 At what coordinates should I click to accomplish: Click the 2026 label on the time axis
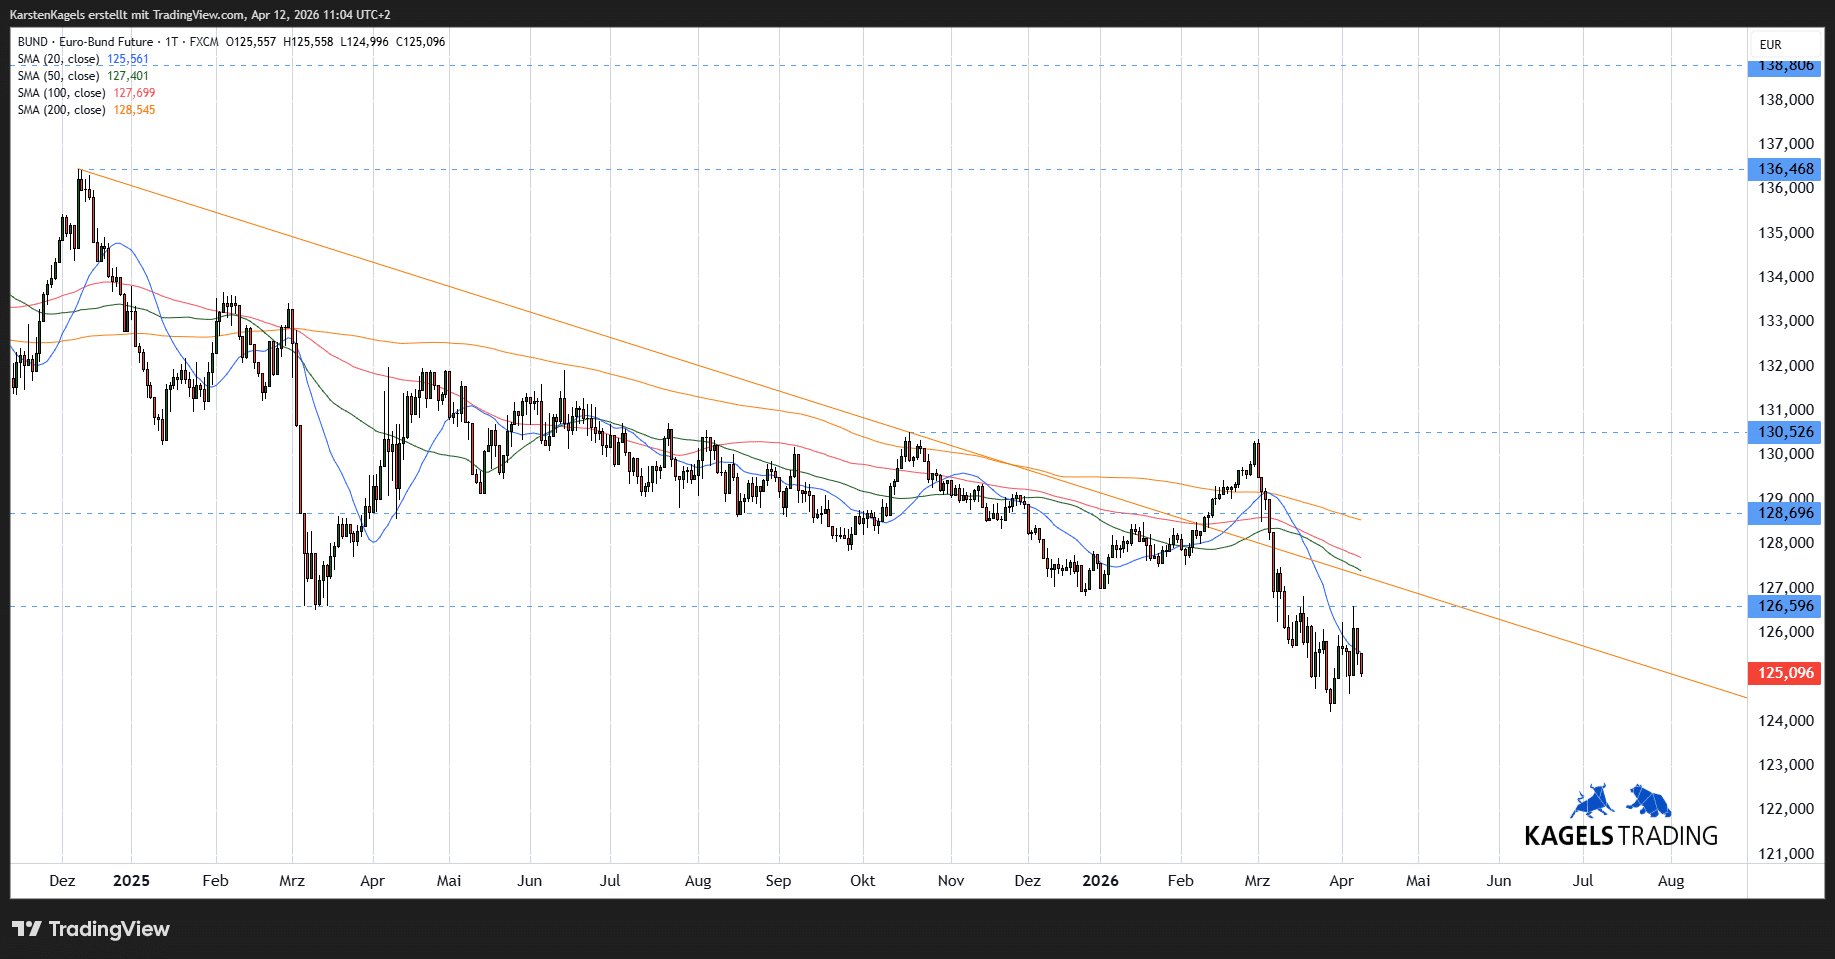(x=1100, y=881)
